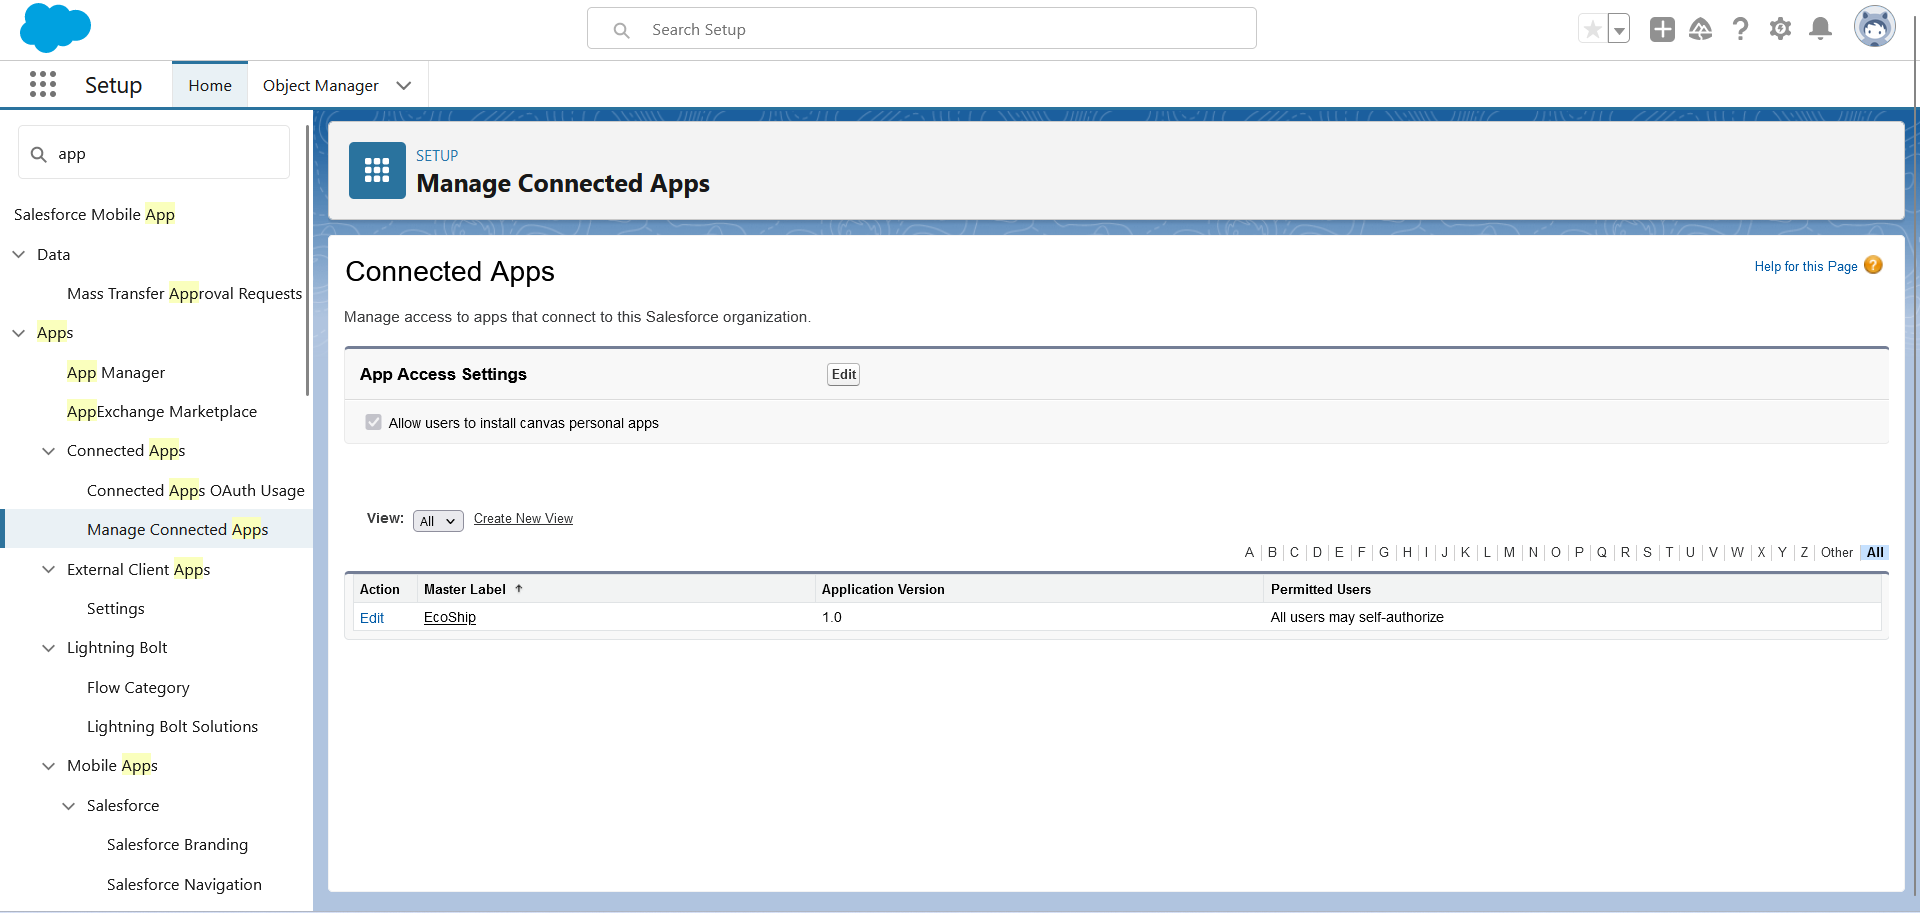Open the Trailhead guidance icon
1920x913 pixels.
tap(1700, 29)
